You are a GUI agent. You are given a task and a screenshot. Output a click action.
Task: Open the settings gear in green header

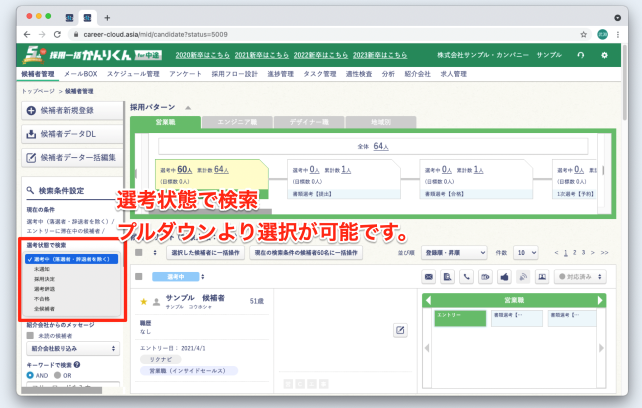tap(604, 55)
